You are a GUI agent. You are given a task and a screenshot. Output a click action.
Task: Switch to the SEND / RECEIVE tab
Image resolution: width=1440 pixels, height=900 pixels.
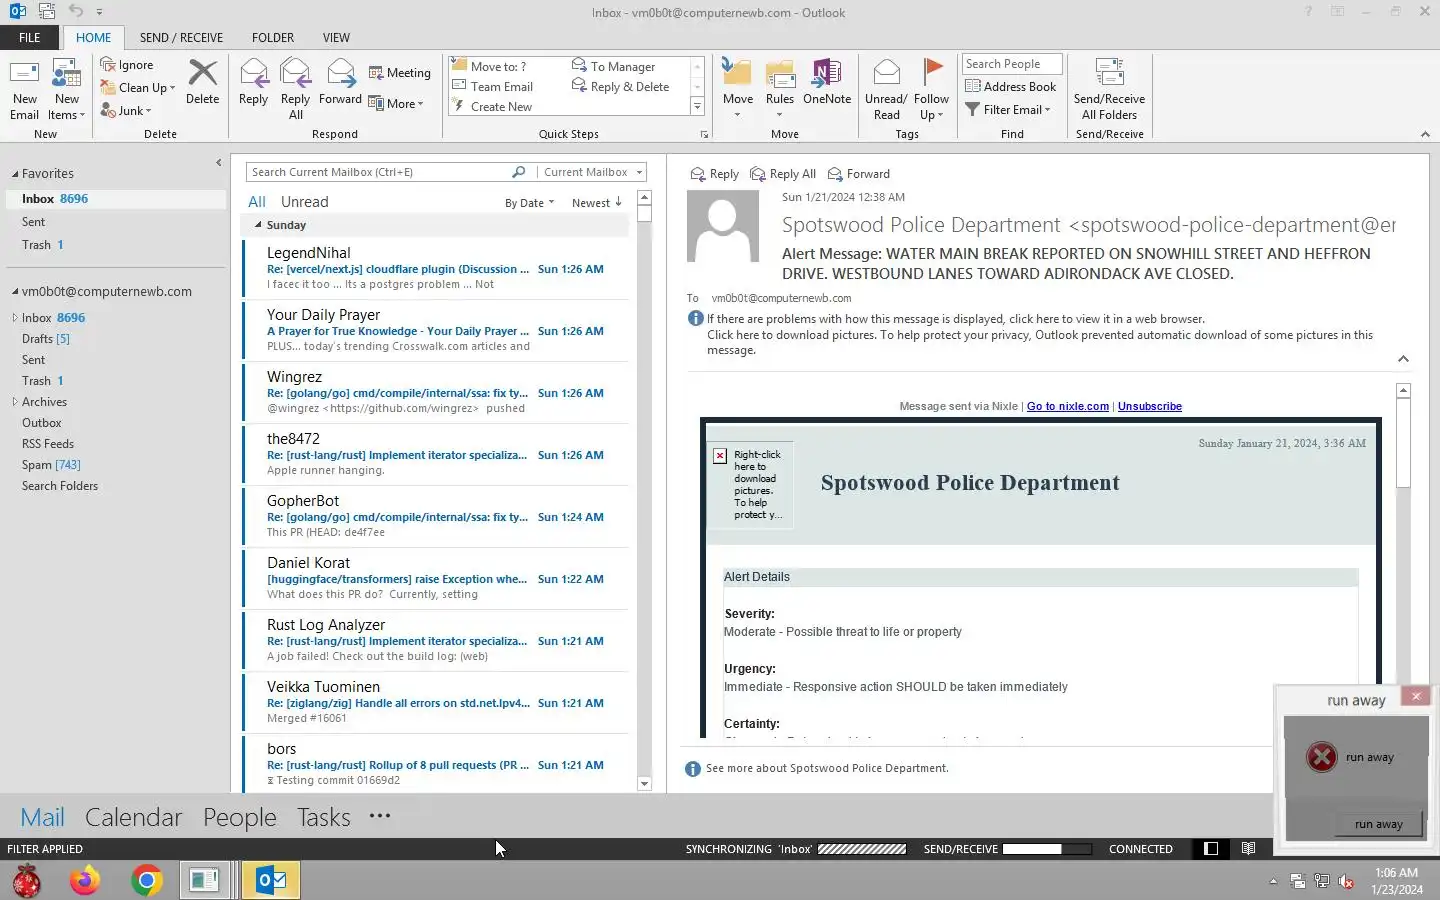[181, 38]
